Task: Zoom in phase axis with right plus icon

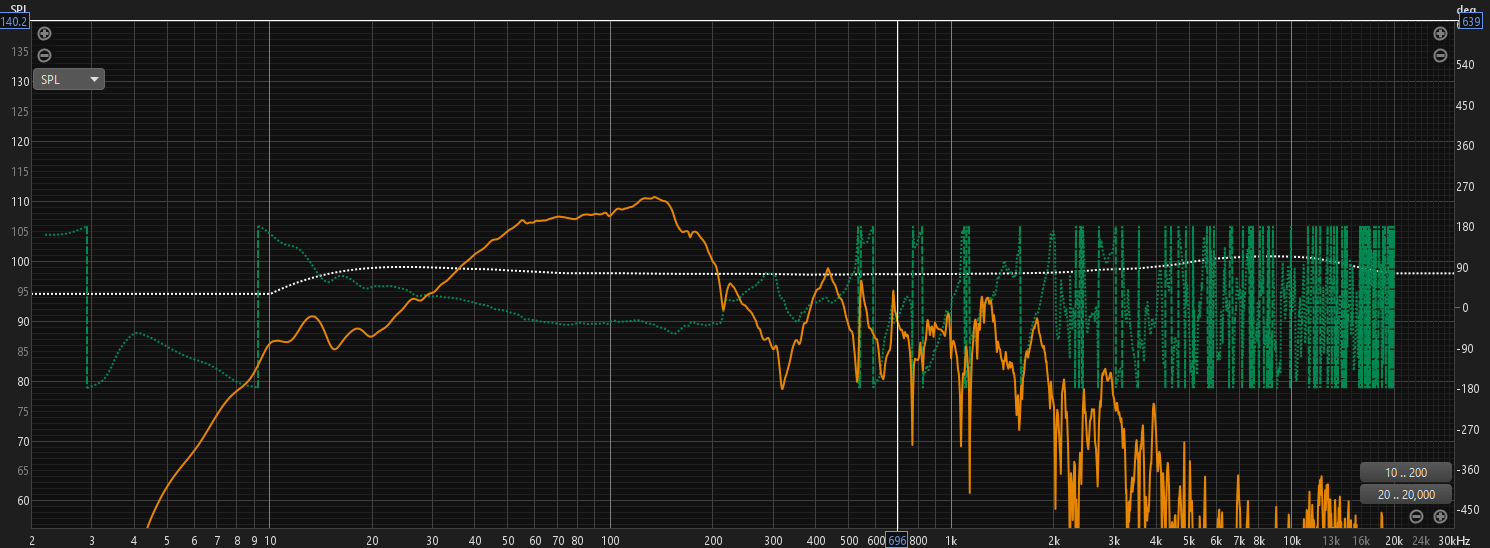Action: (x=1440, y=34)
